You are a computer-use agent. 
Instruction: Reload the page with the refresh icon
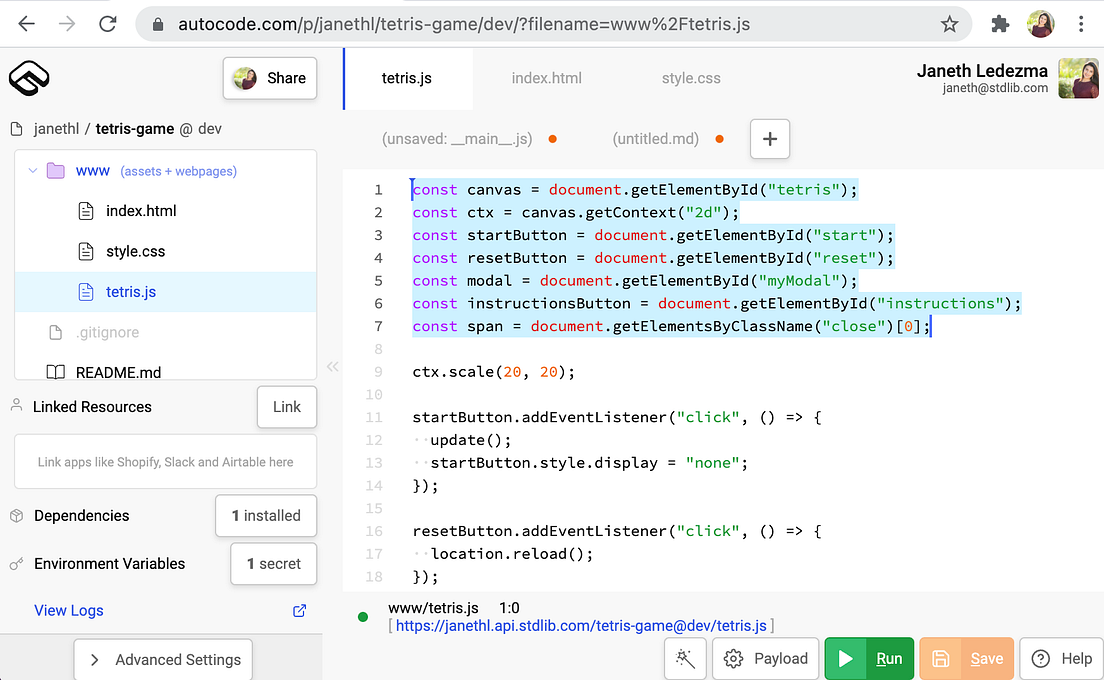click(x=108, y=23)
